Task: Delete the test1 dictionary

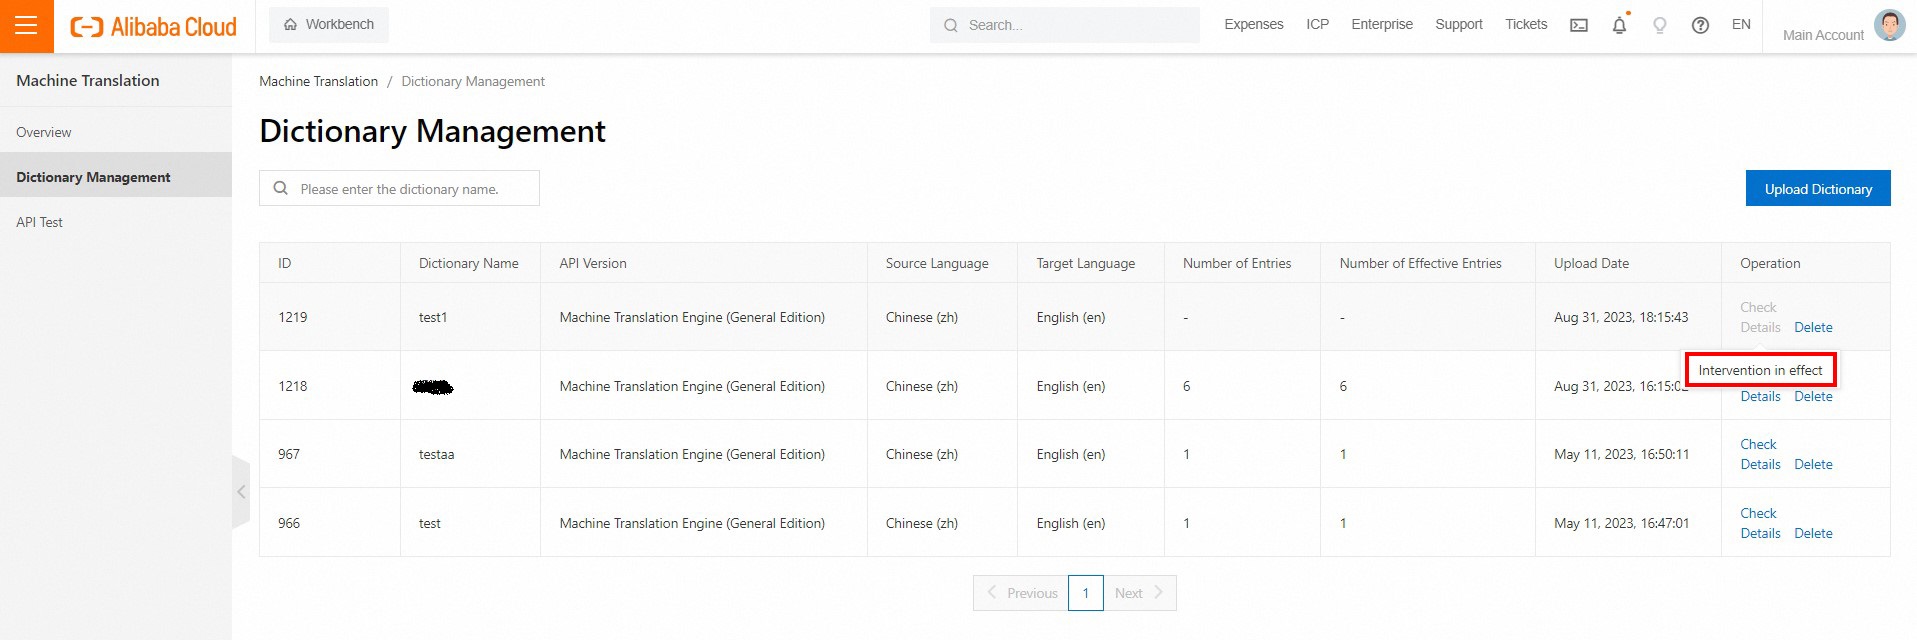Action: (x=1813, y=327)
